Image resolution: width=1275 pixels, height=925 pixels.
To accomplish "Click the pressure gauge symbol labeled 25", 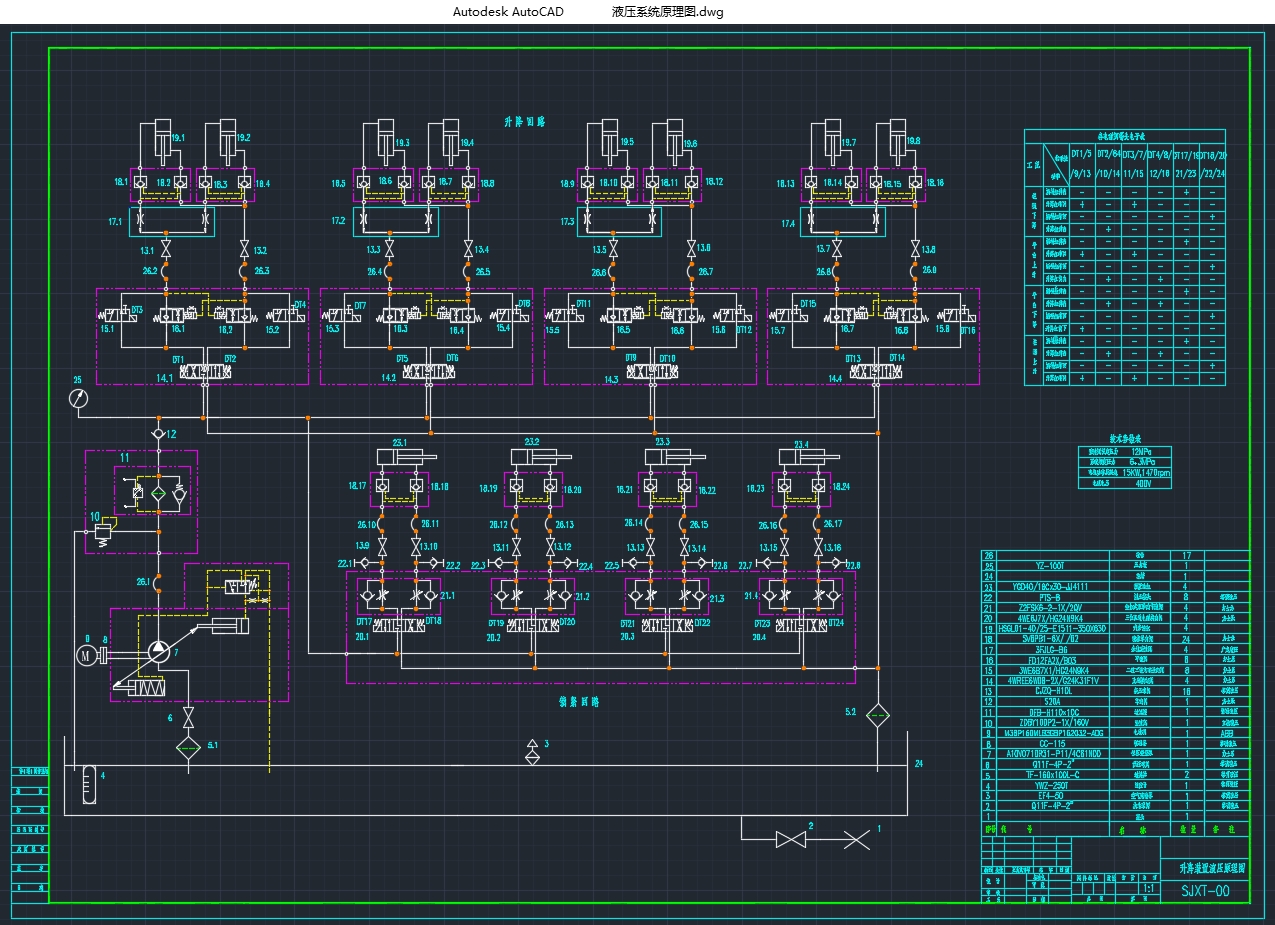I will click(x=79, y=397).
